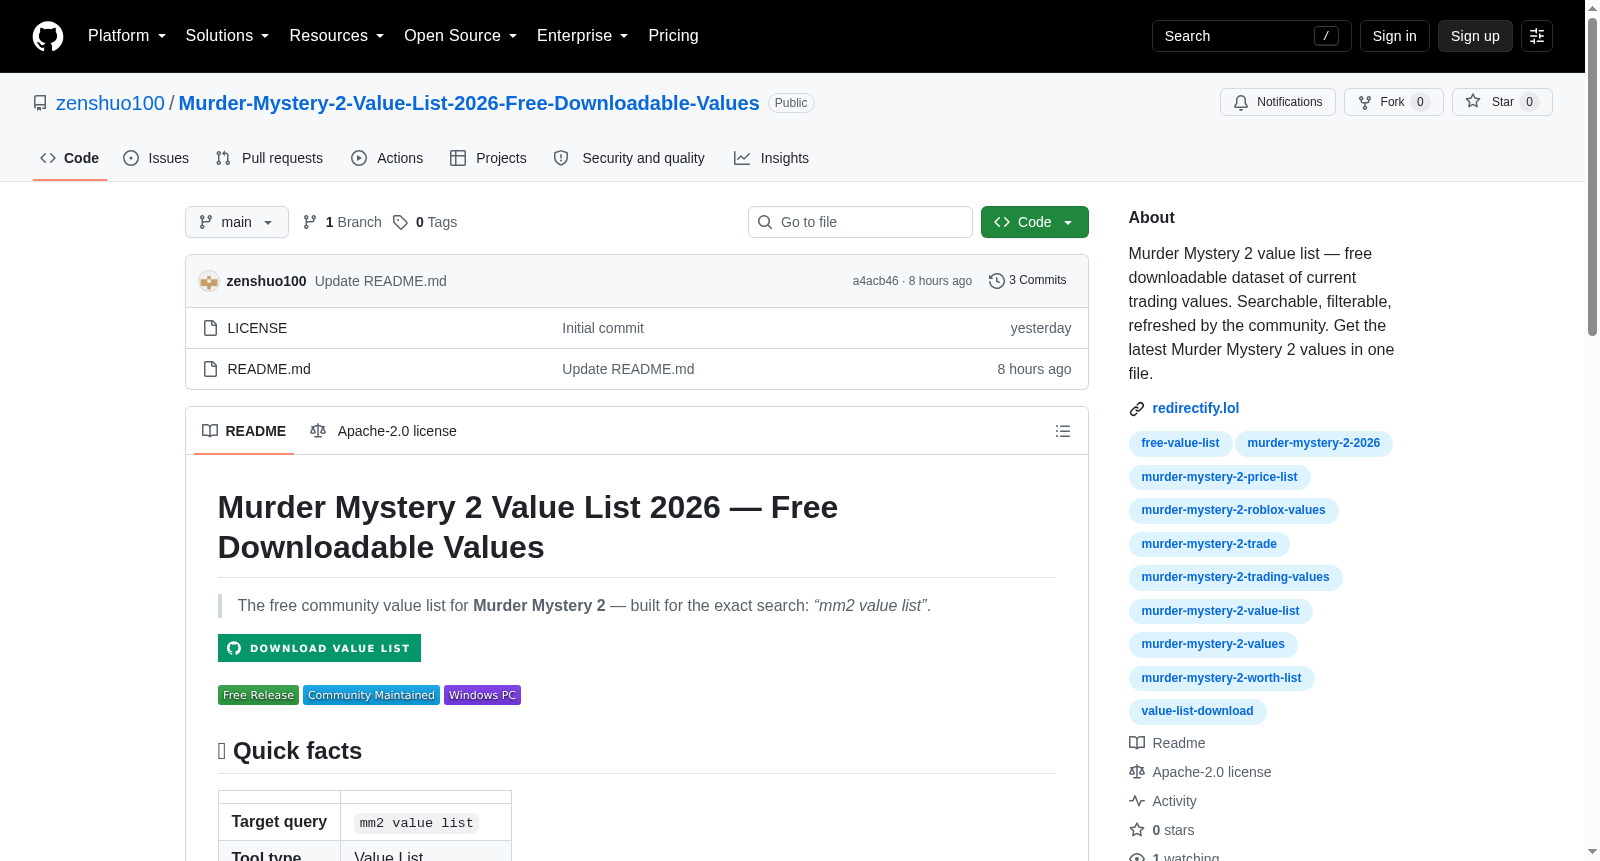The image size is (1600, 861).
Task: Open the Issues tab
Action: click(156, 158)
